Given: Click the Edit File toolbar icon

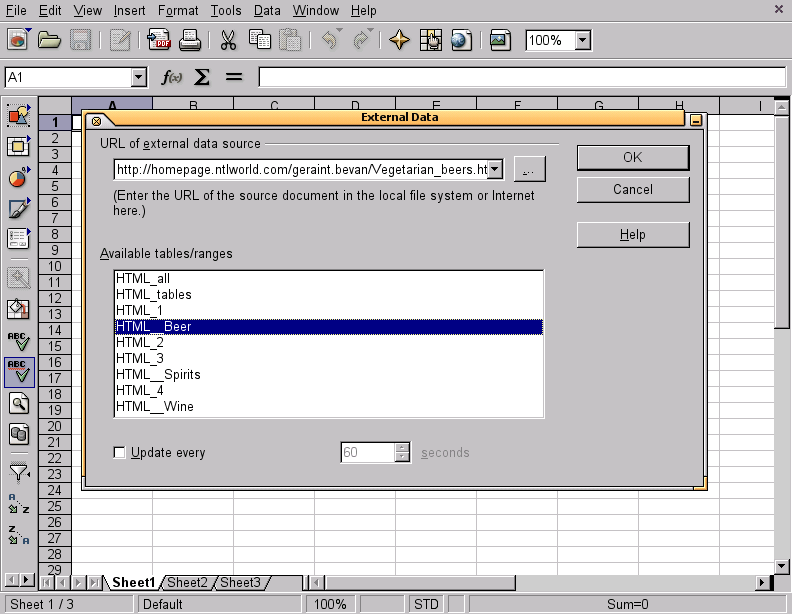Looking at the screenshot, I should [120, 40].
